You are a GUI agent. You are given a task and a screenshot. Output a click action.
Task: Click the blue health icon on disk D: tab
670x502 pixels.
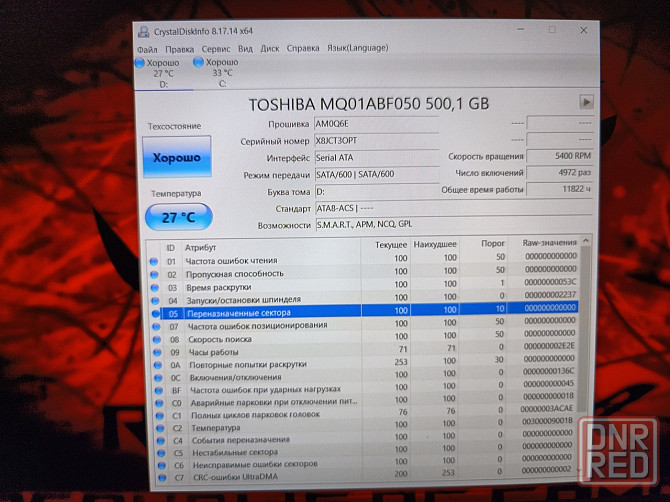coord(140,63)
